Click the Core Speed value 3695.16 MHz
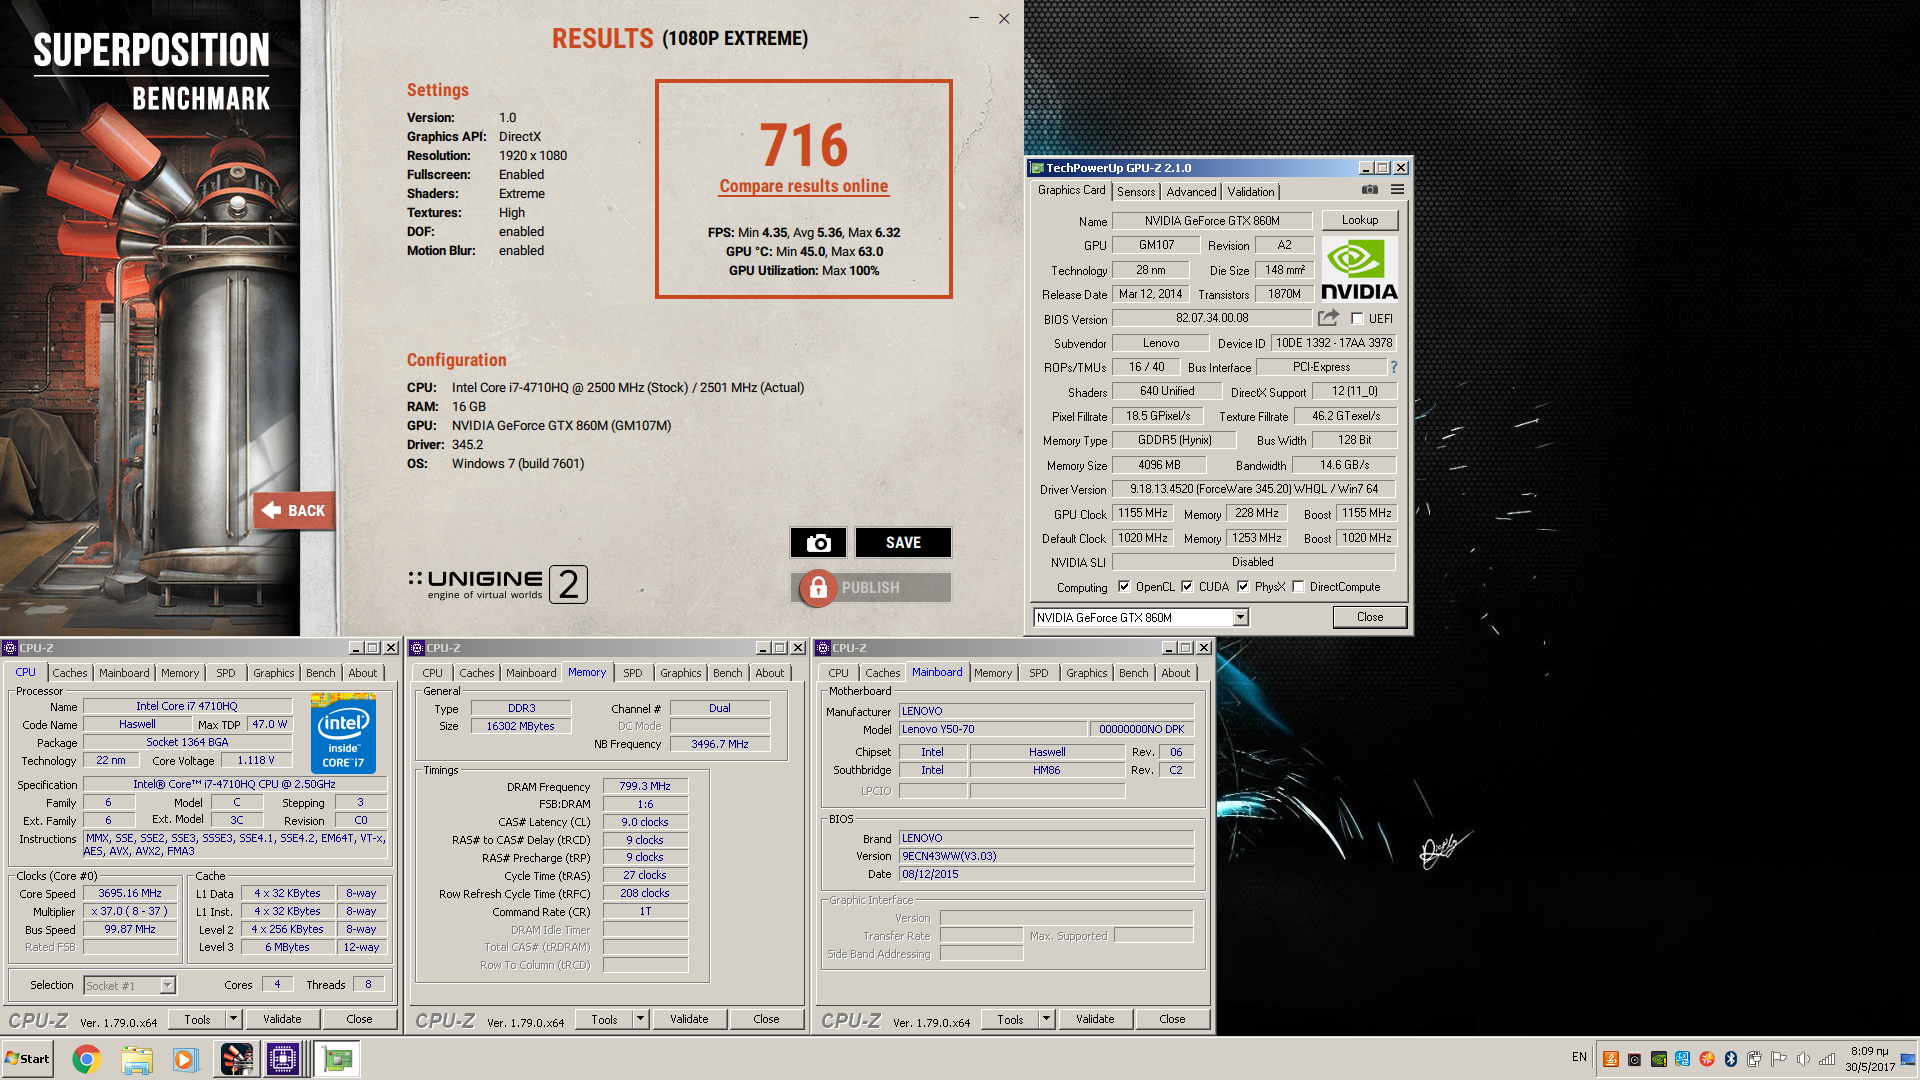The image size is (1920, 1080). coord(130,893)
